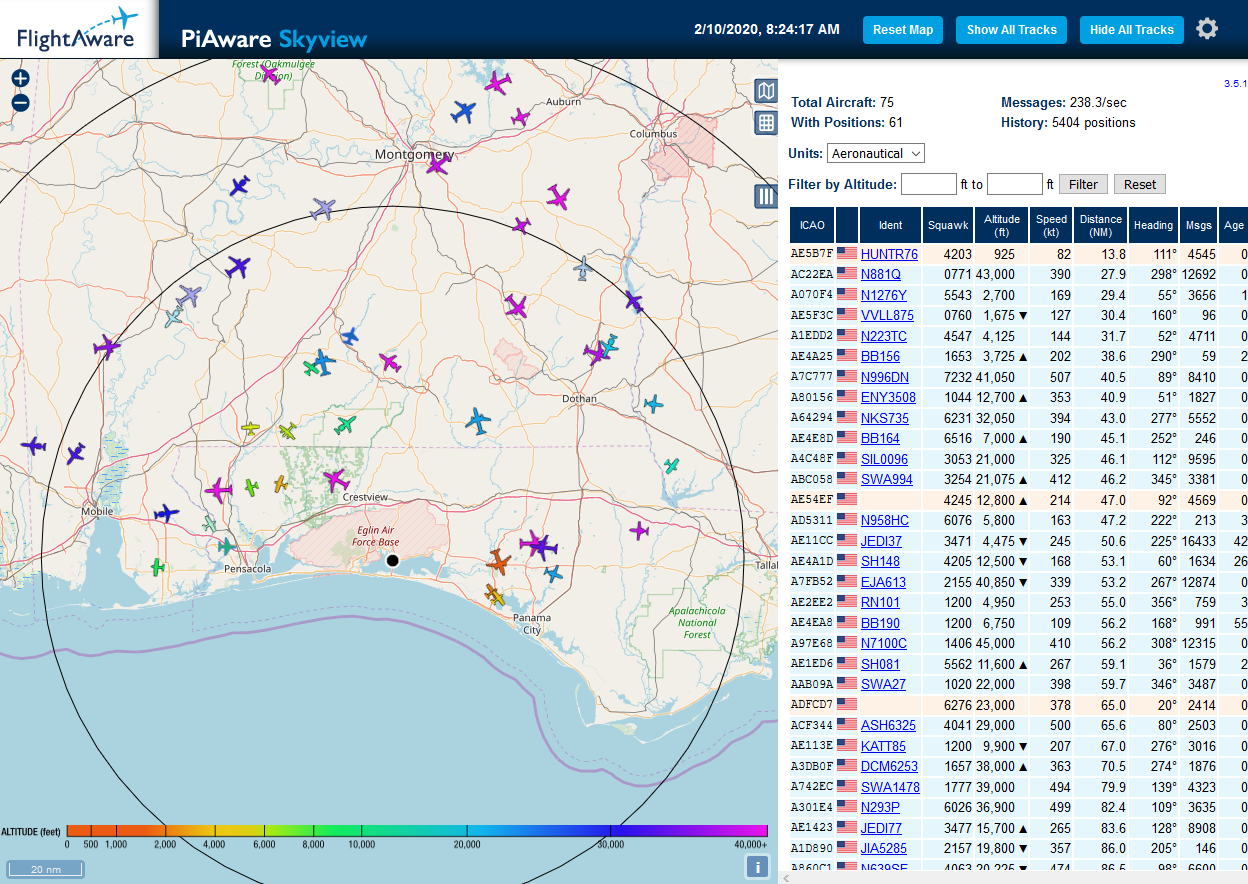Image resolution: width=1248 pixels, height=884 pixels.
Task: Zoom out on the map
Action: [x=20, y=102]
